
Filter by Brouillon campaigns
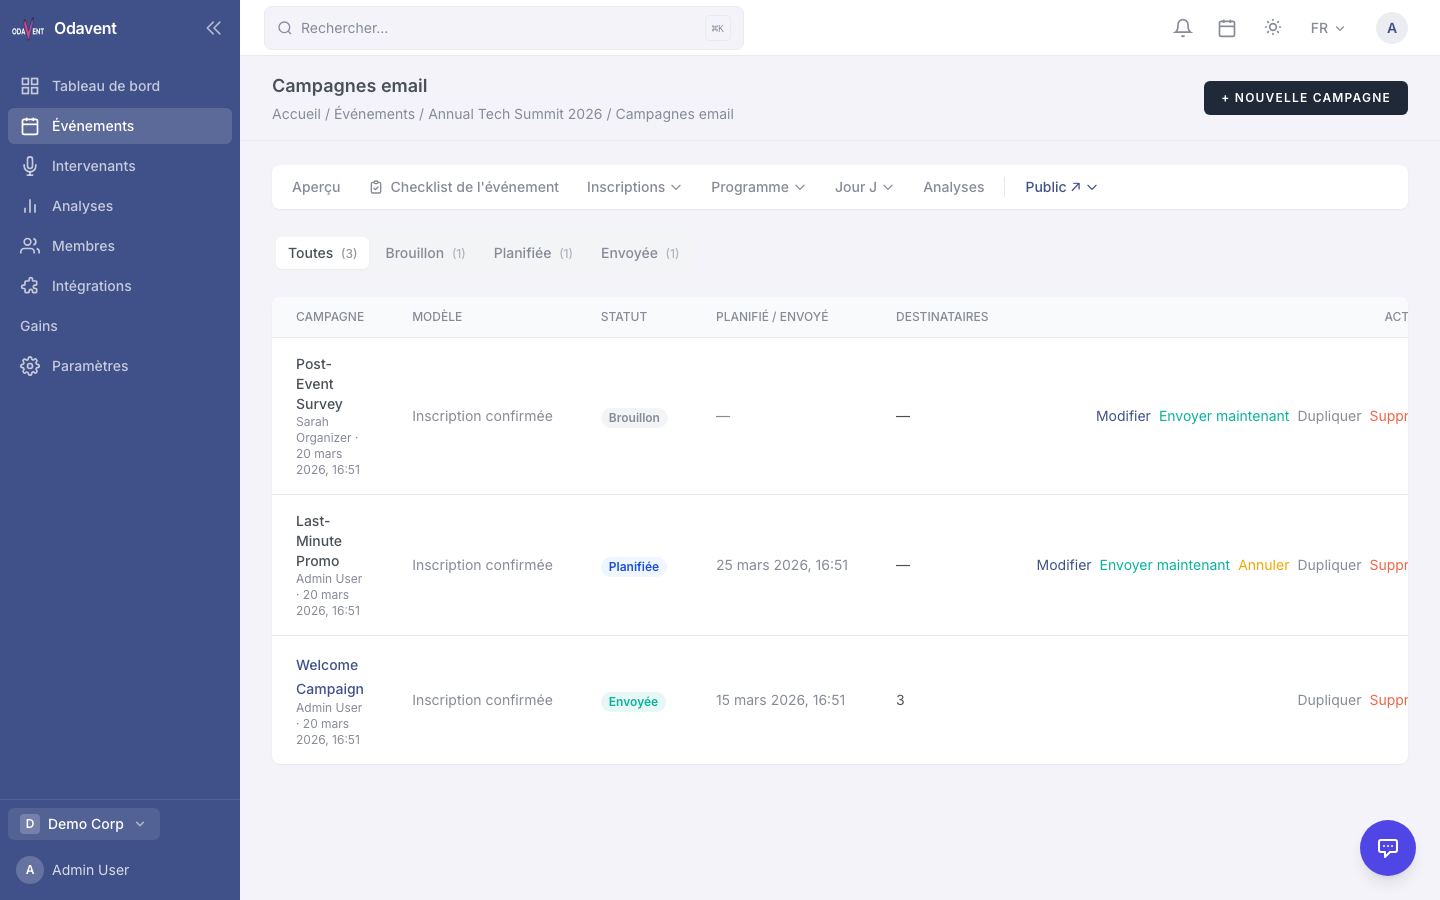pyautogui.click(x=425, y=253)
